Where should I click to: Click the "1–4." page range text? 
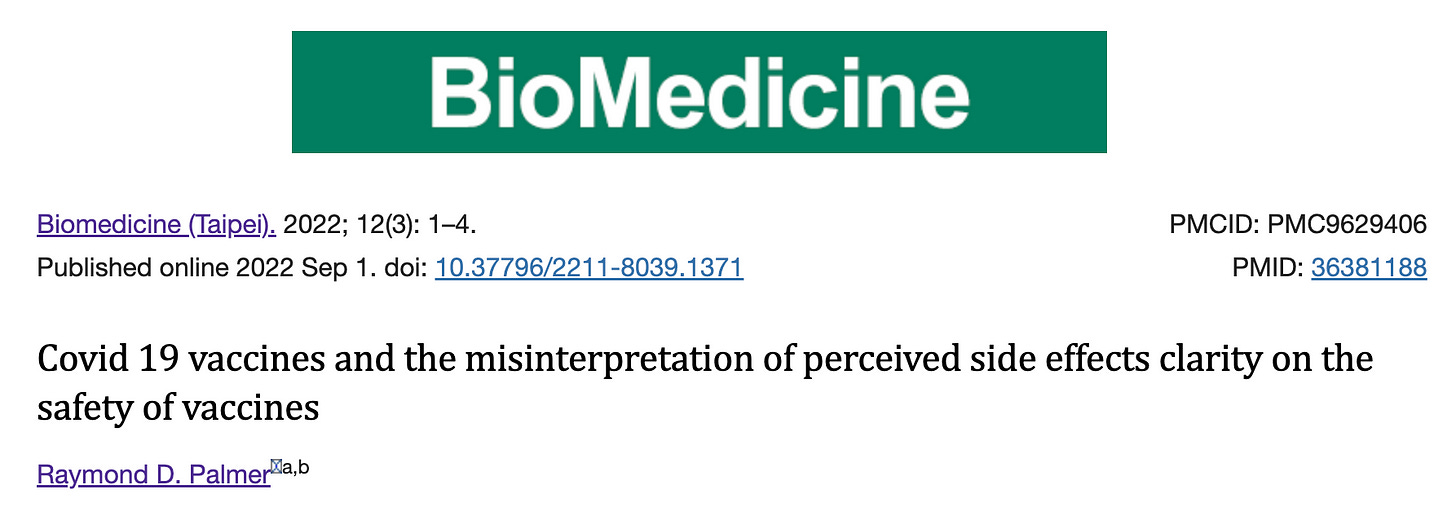pos(448,224)
